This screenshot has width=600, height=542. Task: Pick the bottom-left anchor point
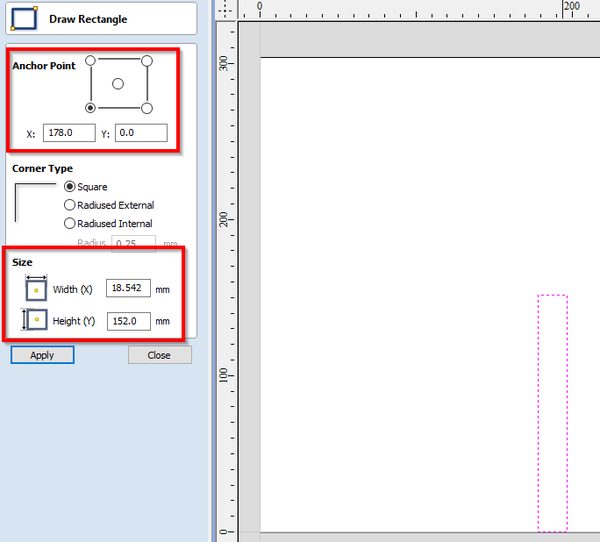pos(92,108)
